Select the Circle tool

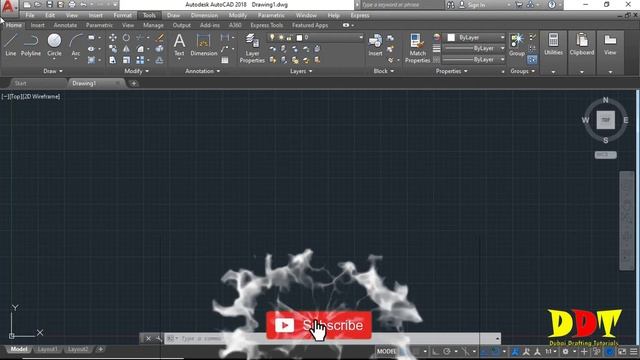coord(54,45)
